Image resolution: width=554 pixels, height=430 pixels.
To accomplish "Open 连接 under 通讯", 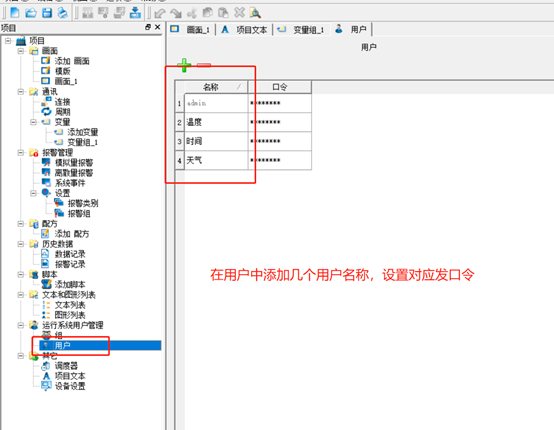I will [x=63, y=102].
